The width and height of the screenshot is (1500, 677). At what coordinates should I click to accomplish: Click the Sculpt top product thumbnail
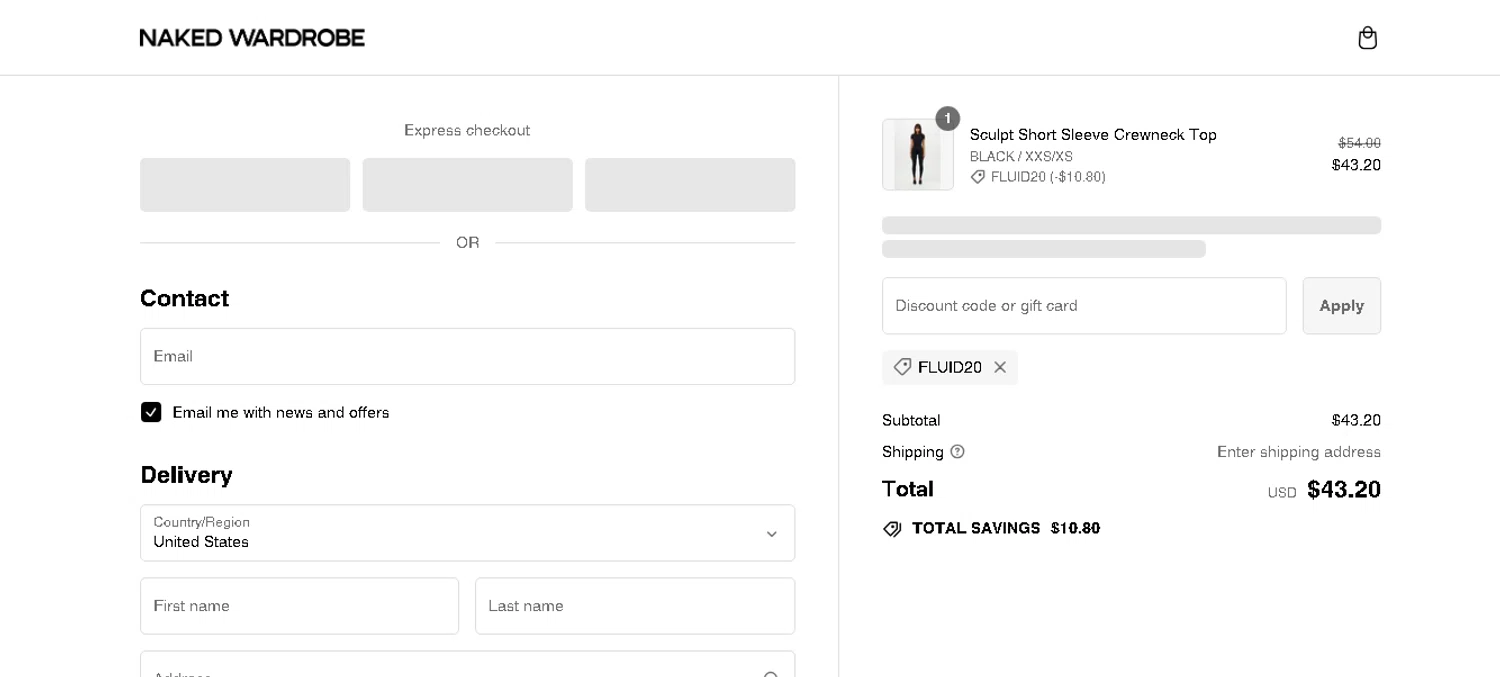tap(917, 155)
